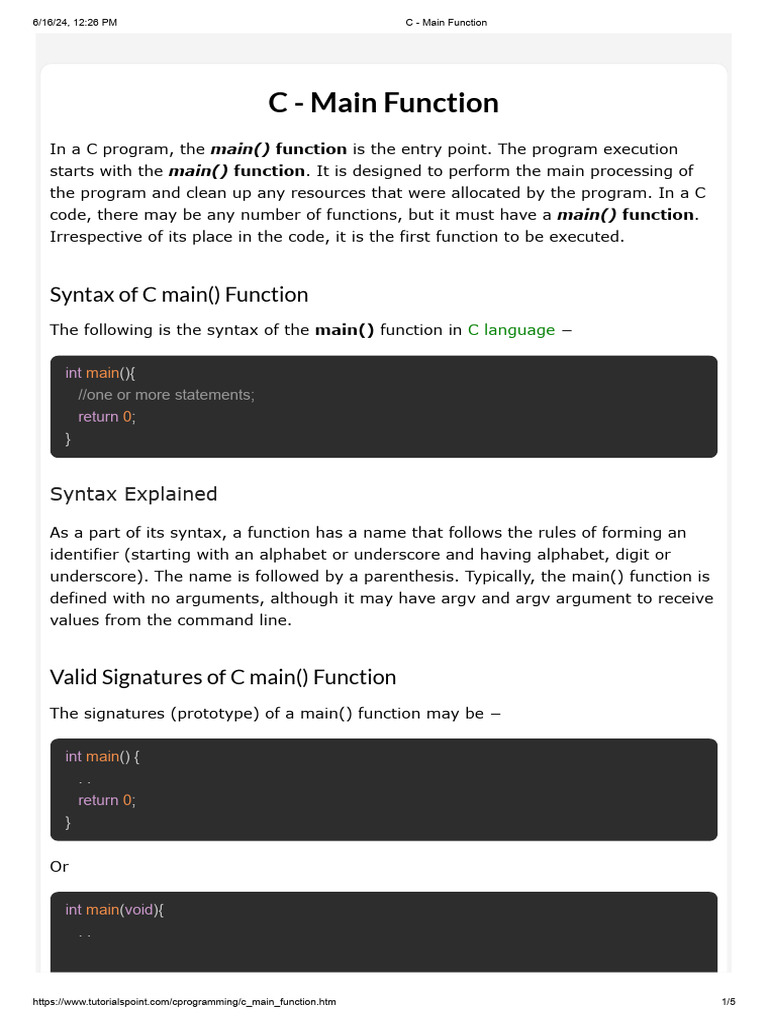Viewport: 768px width, 1024px height.
Task: Select the "Syntax Explained" heading
Action: (x=133, y=494)
